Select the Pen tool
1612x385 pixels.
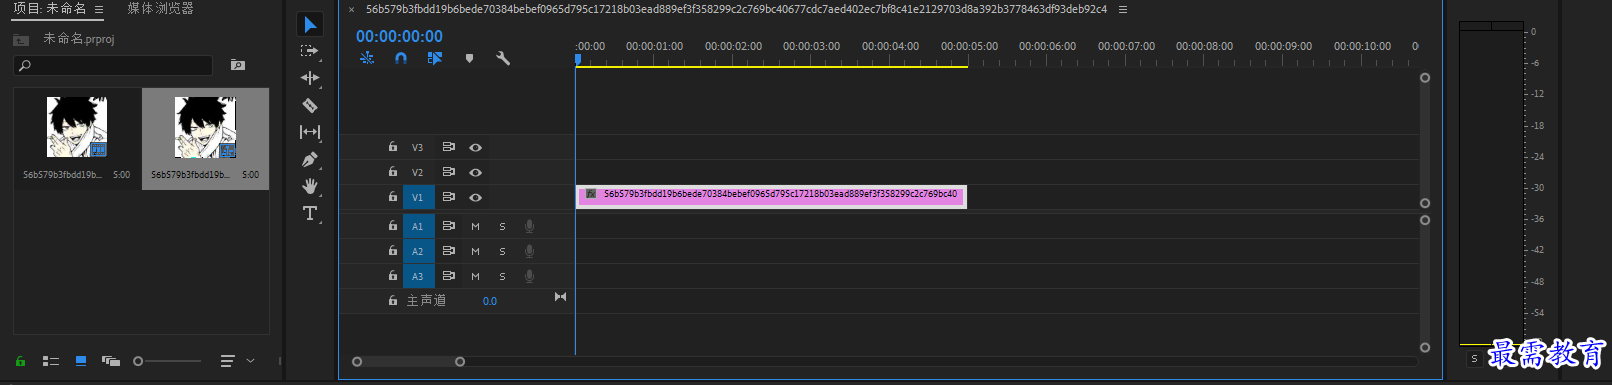(310, 159)
